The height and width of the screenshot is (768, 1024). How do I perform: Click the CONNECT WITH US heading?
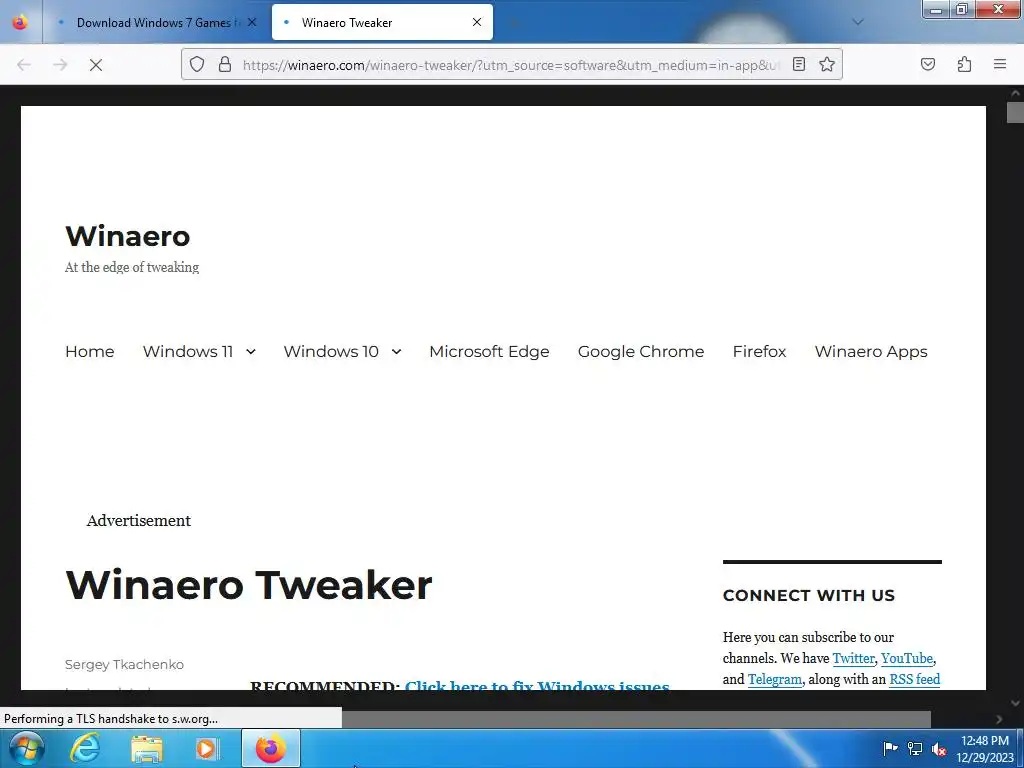click(808, 596)
